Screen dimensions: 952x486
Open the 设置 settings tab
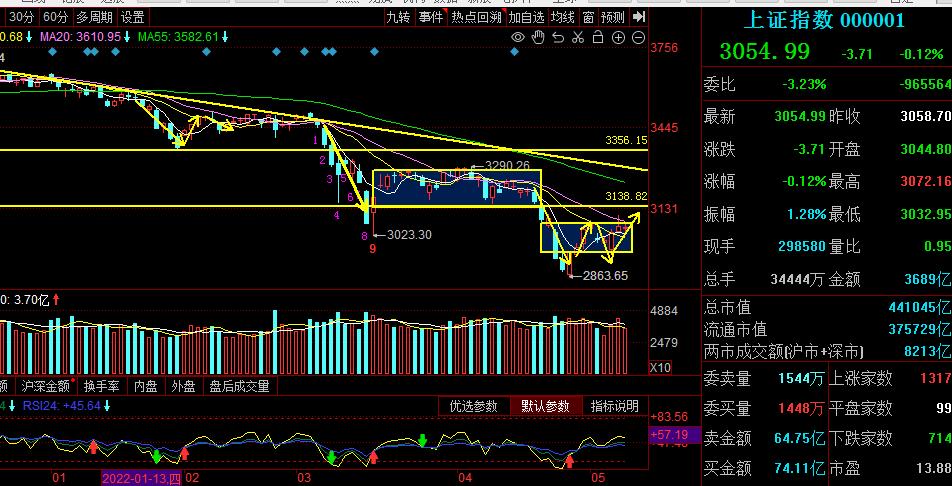pyautogui.click(x=132, y=17)
